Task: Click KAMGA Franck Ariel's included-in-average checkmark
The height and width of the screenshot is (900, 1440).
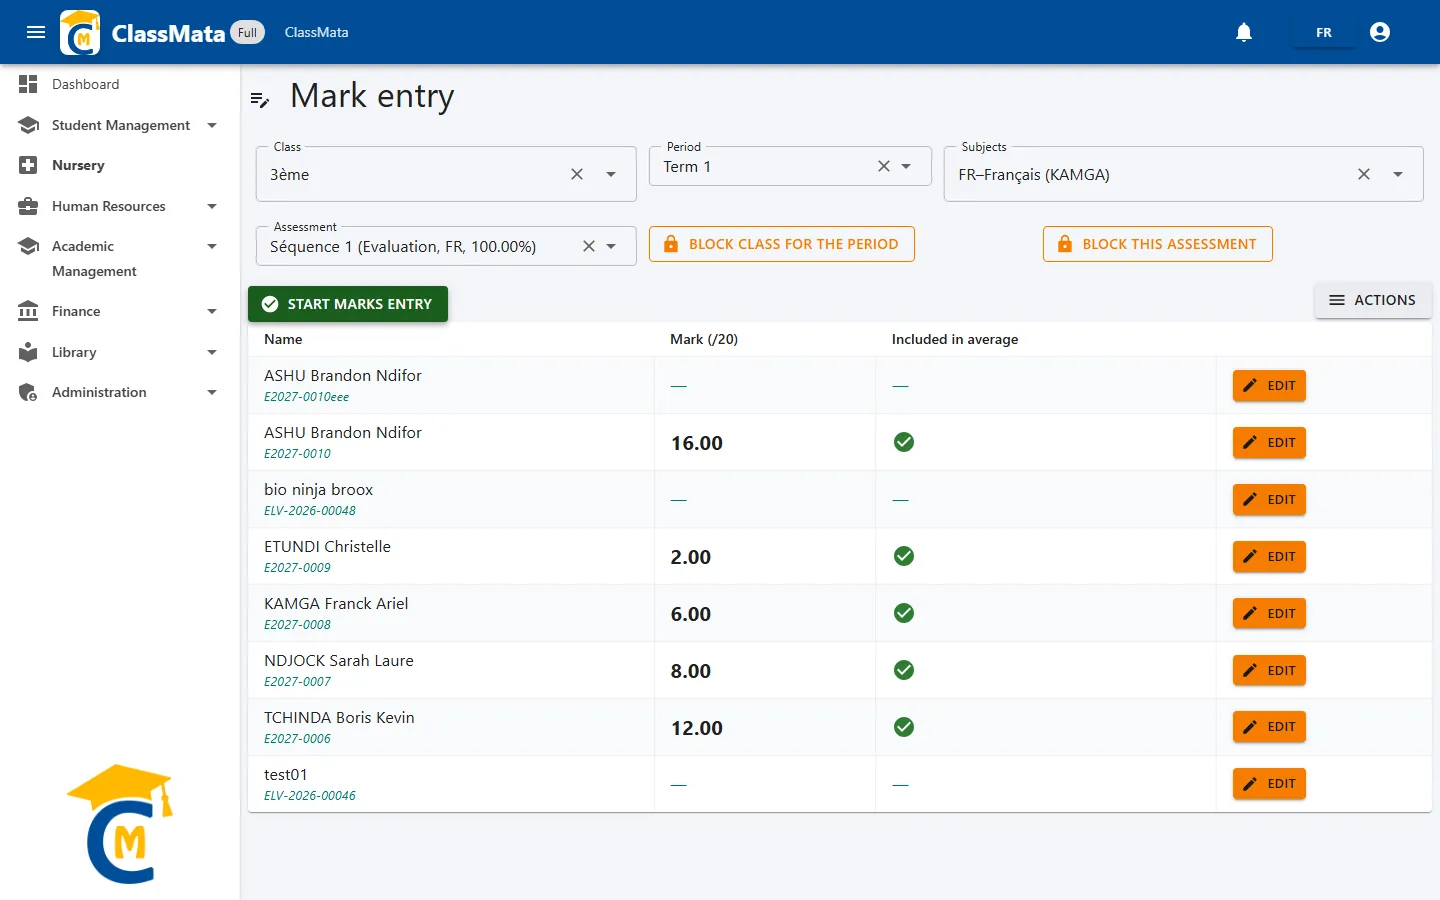Action: (x=904, y=613)
